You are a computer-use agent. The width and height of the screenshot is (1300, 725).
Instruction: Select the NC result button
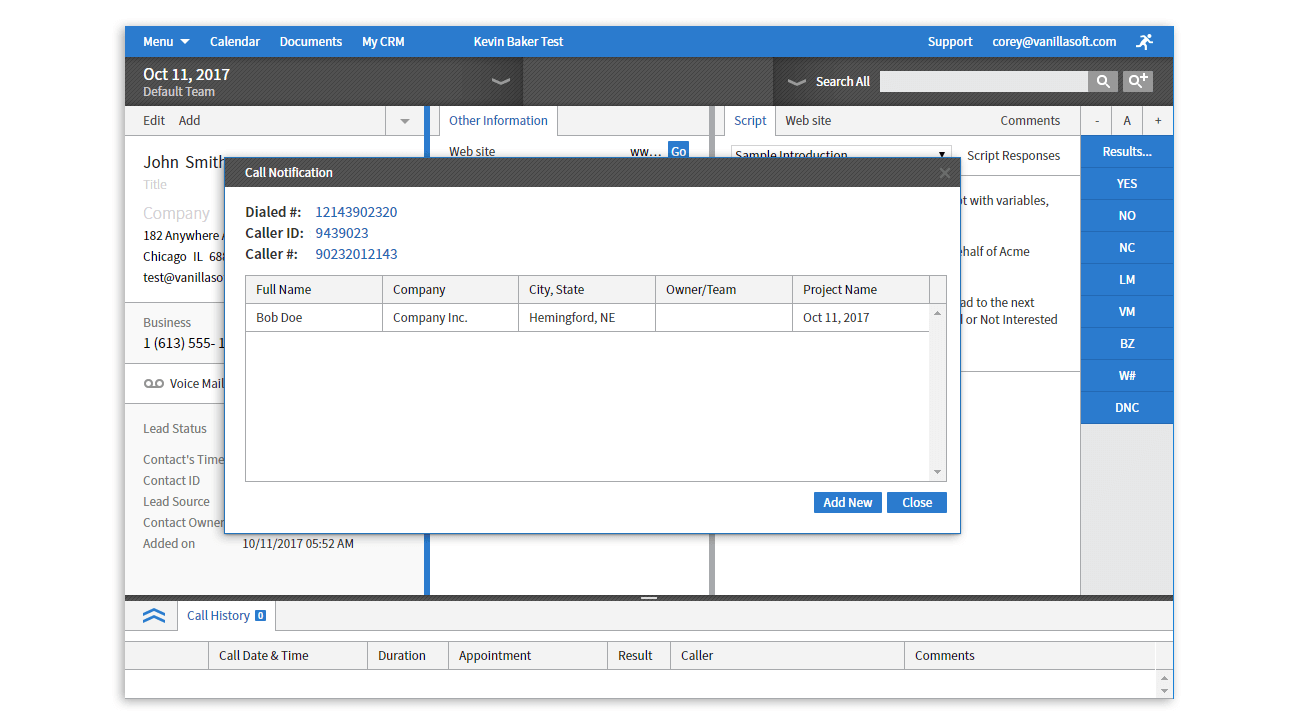click(x=1127, y=248)
